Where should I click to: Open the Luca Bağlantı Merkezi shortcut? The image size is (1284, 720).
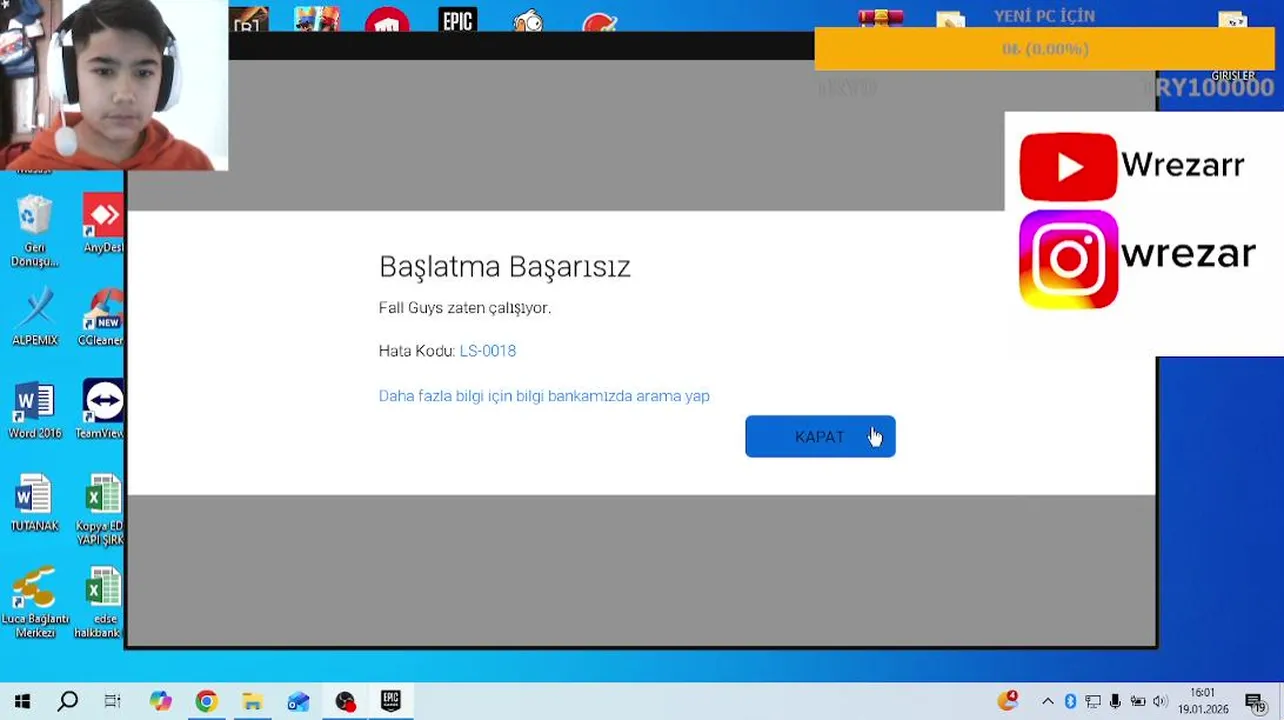35,602
